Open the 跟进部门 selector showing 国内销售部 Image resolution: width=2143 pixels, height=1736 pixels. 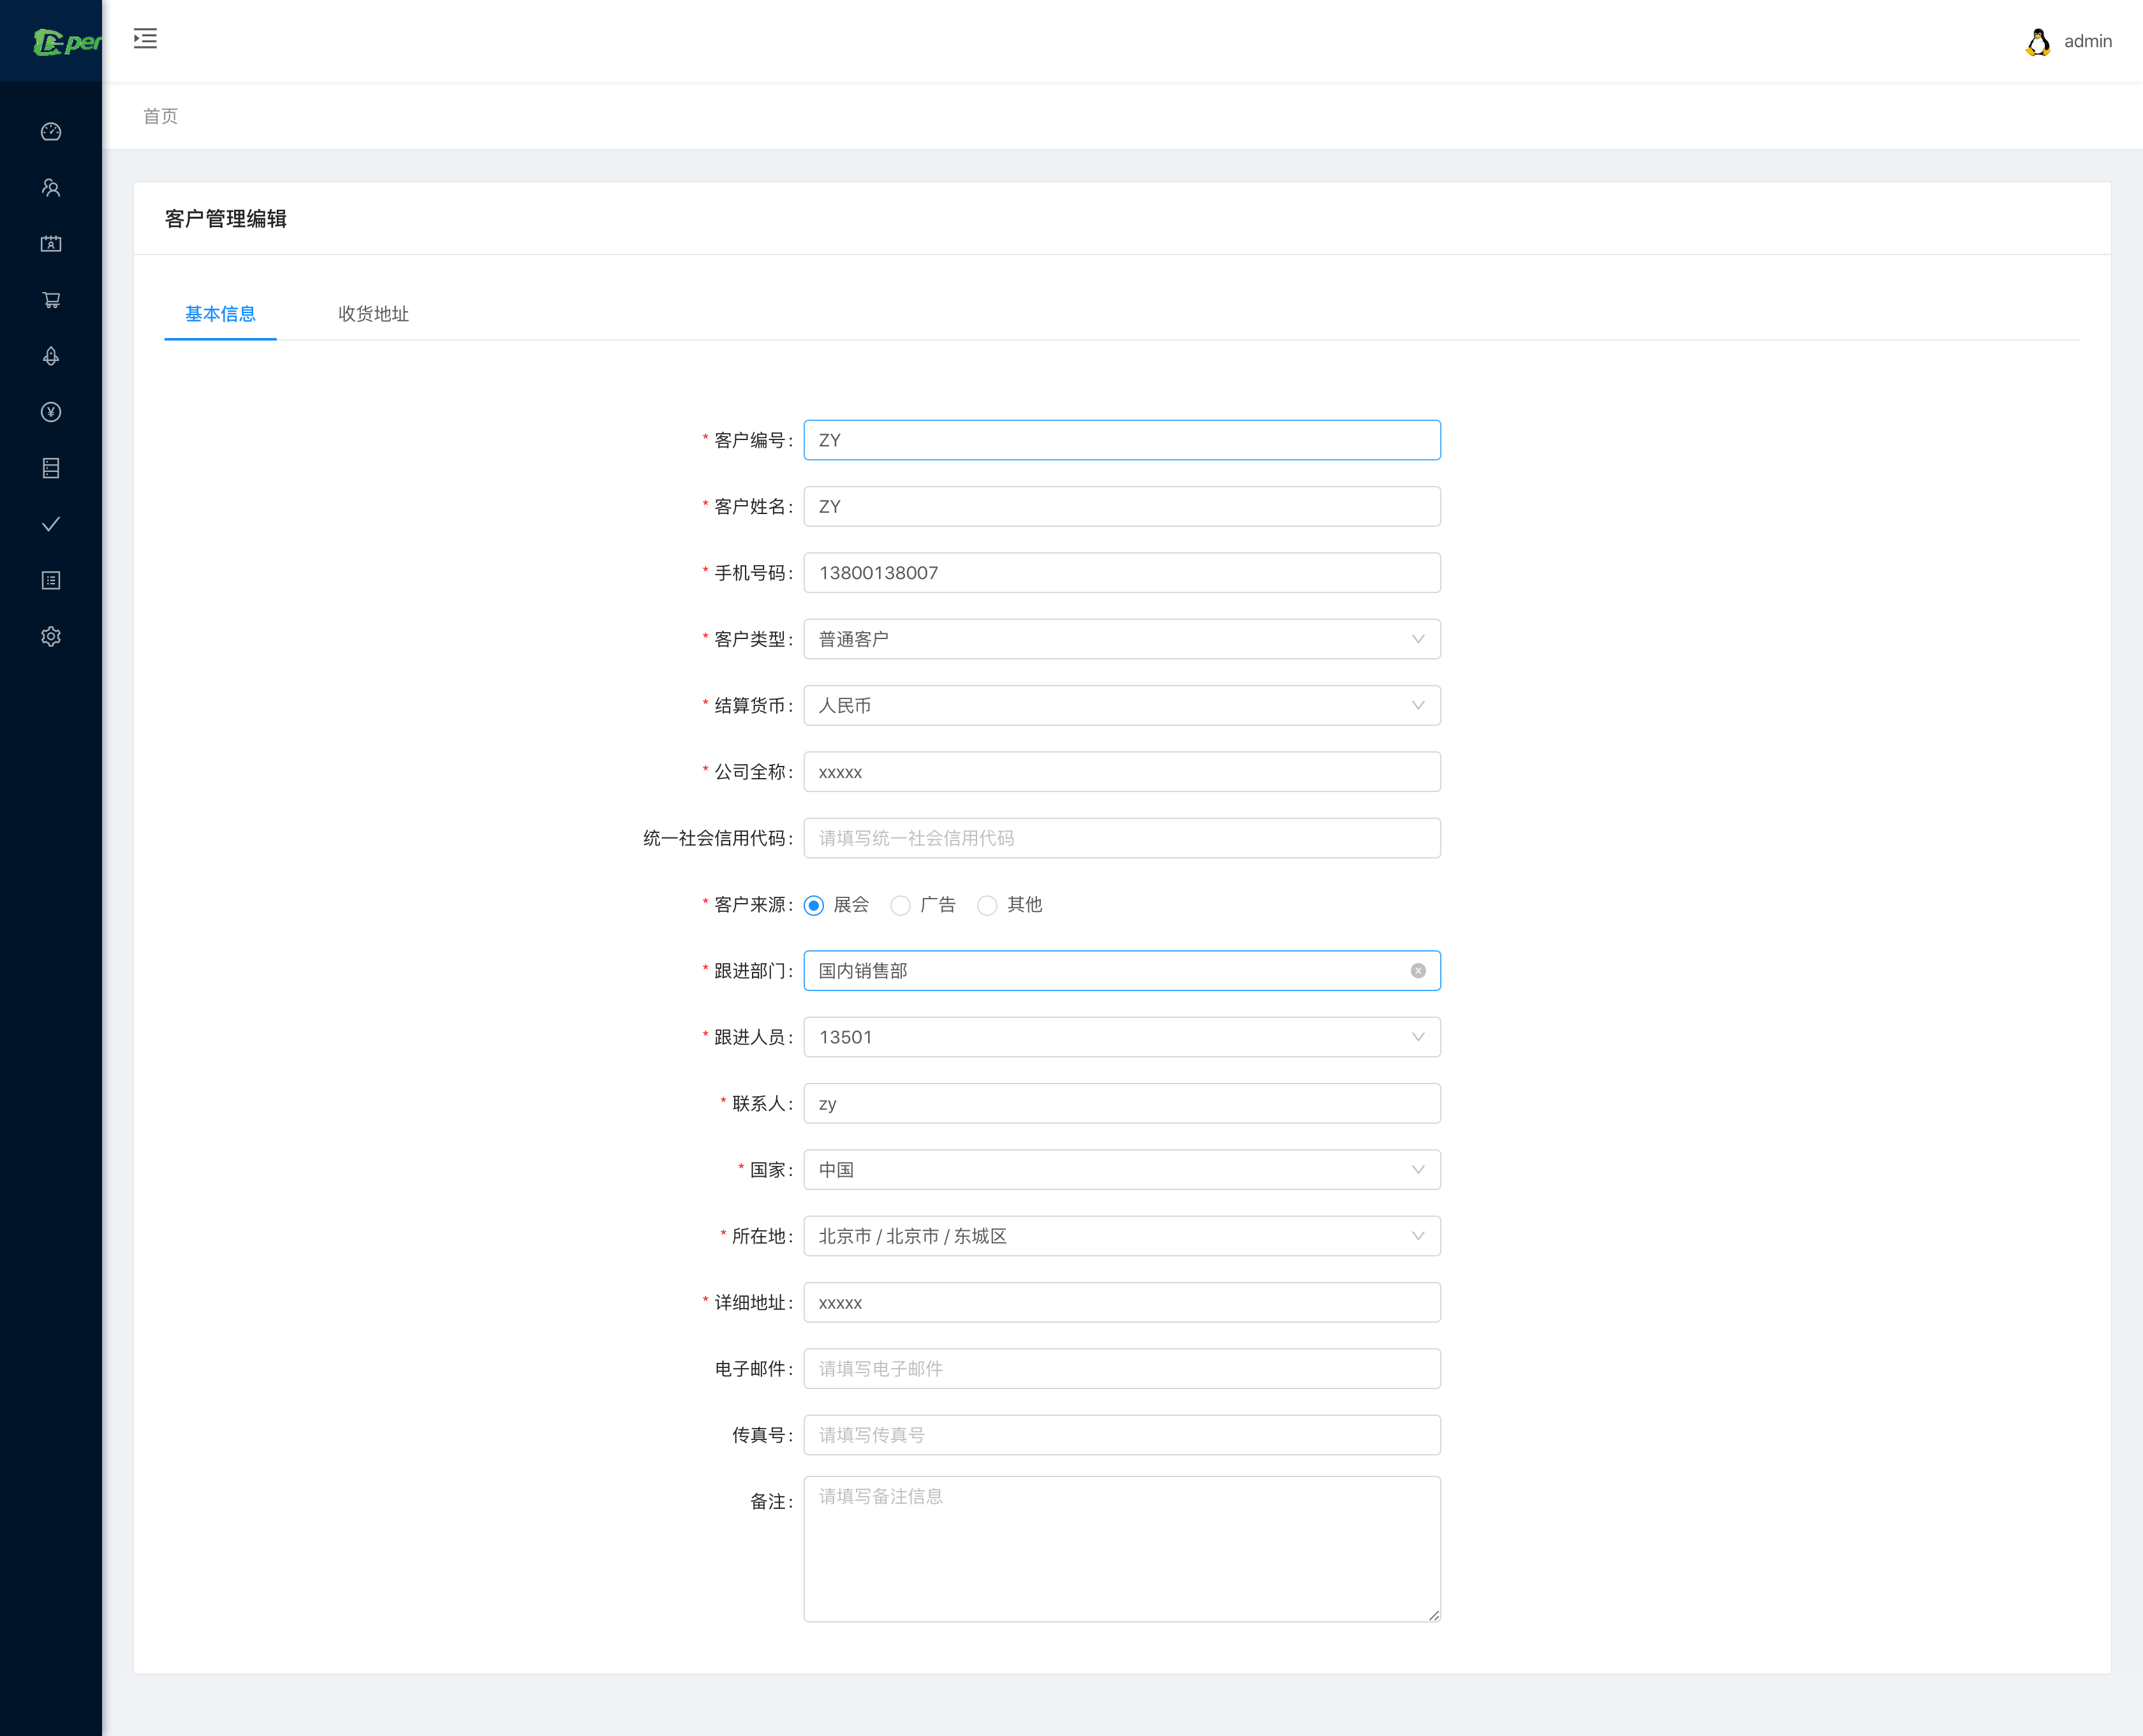pyautogui.click(x=1122, y=971)
